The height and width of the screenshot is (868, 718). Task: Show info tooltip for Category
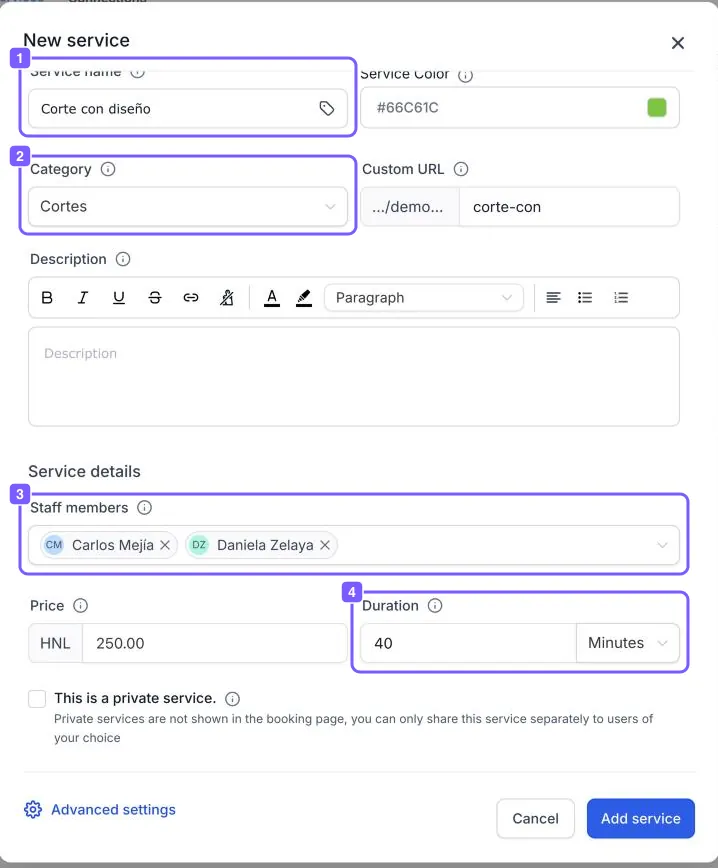[x=108, y=169]
